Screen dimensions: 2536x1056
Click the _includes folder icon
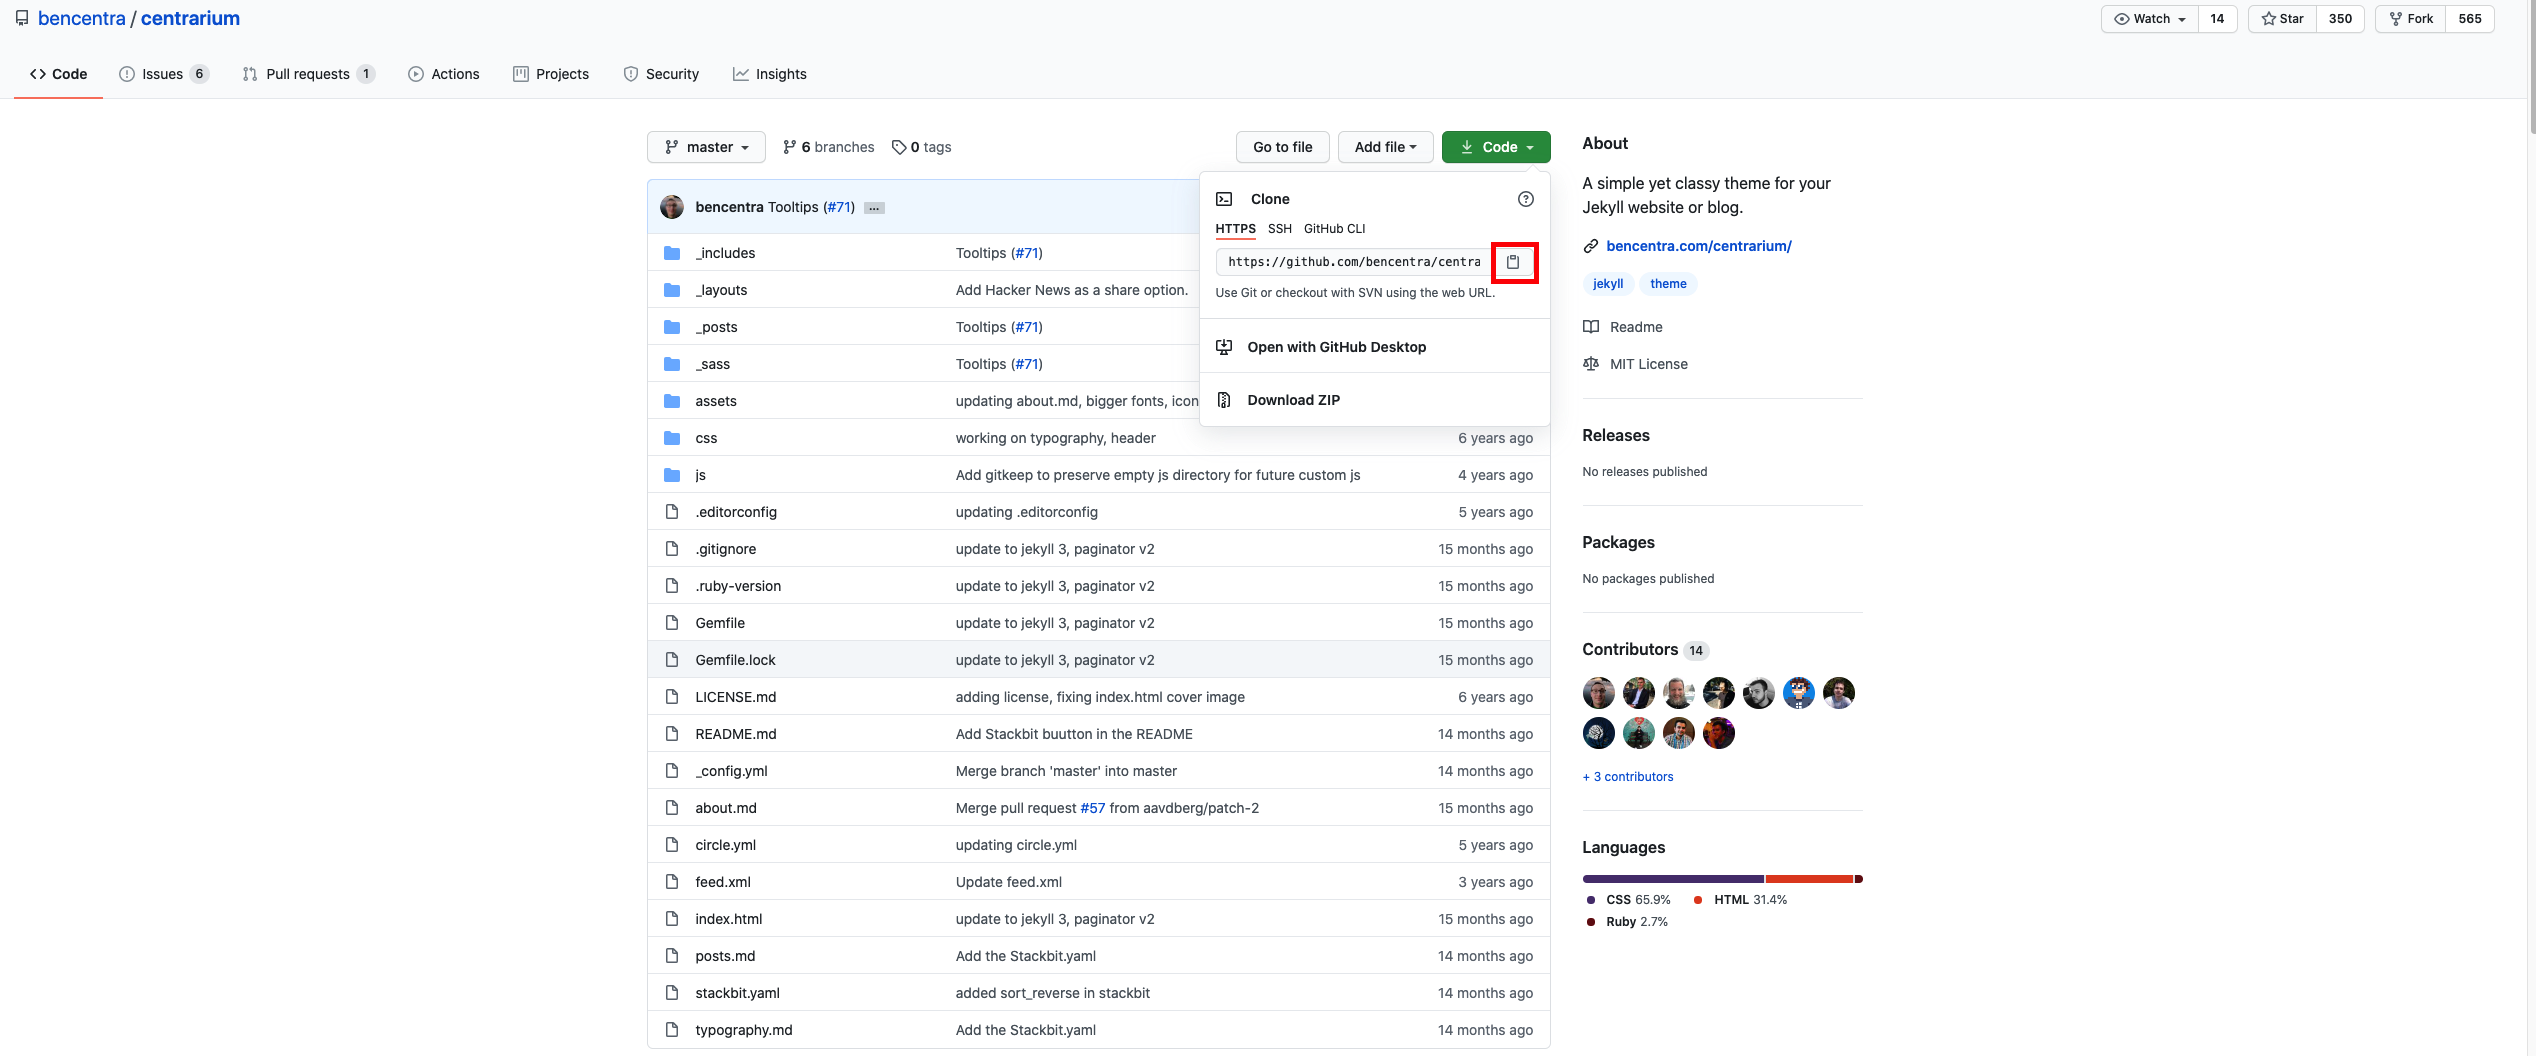(672, 253)
